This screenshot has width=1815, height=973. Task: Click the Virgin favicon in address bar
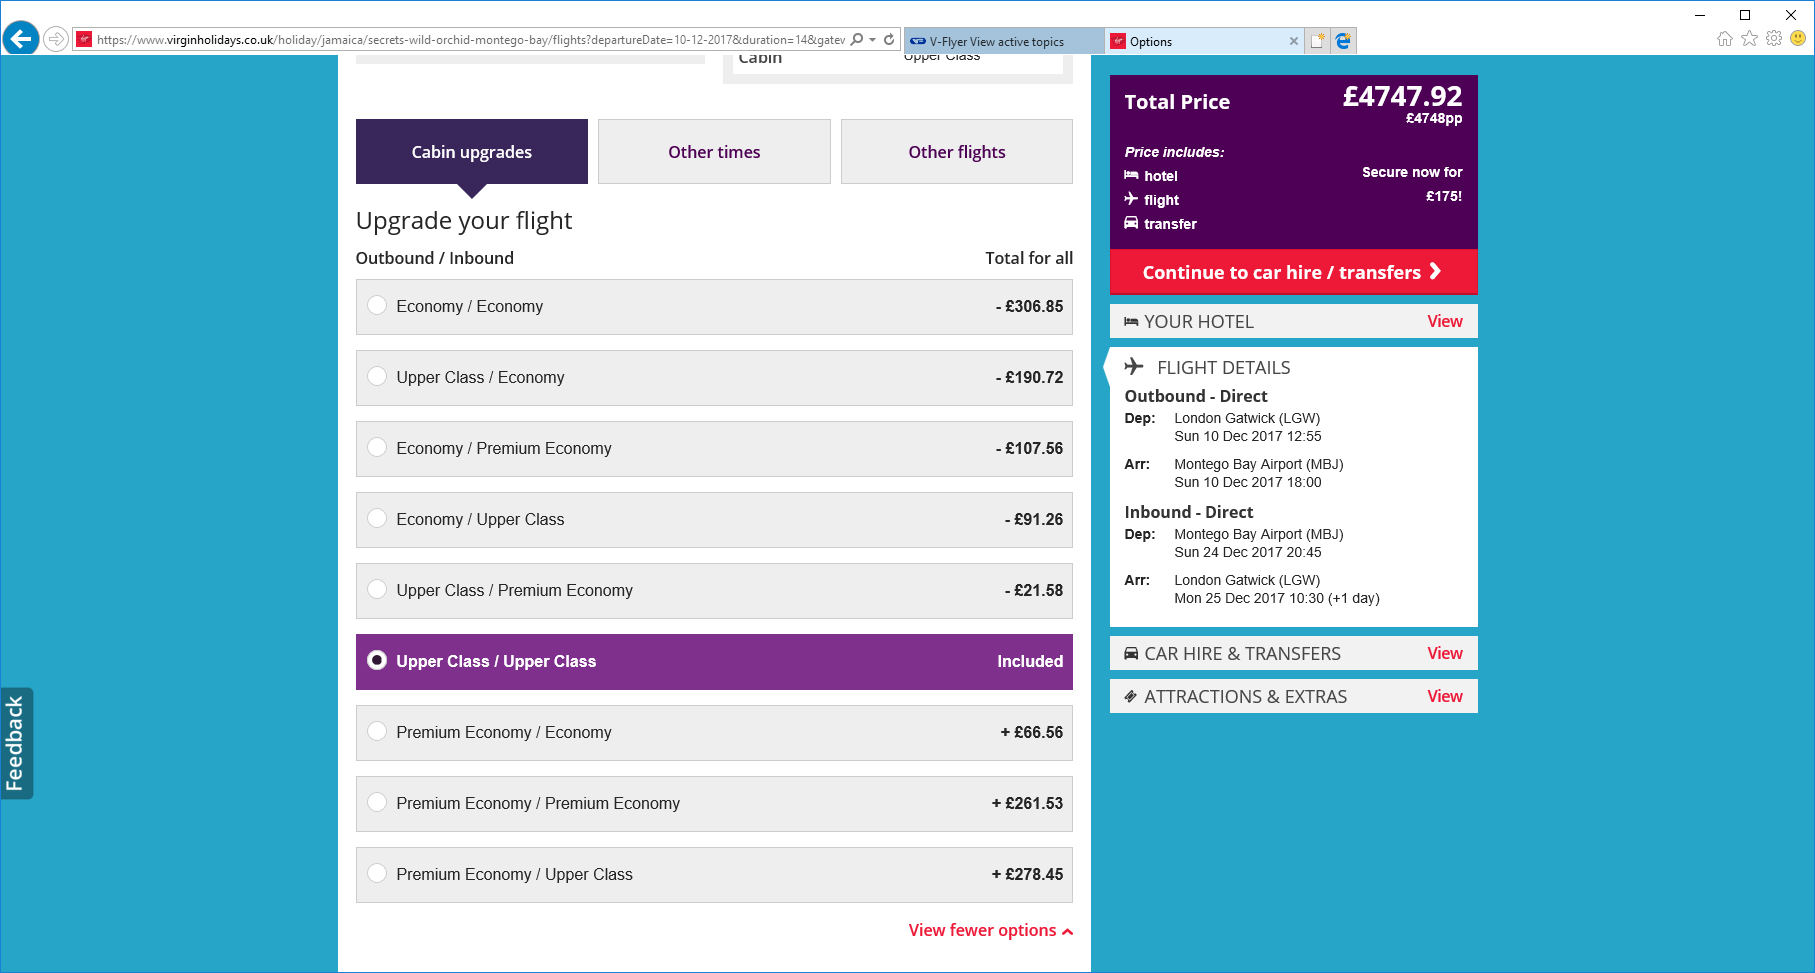(84, 40)
